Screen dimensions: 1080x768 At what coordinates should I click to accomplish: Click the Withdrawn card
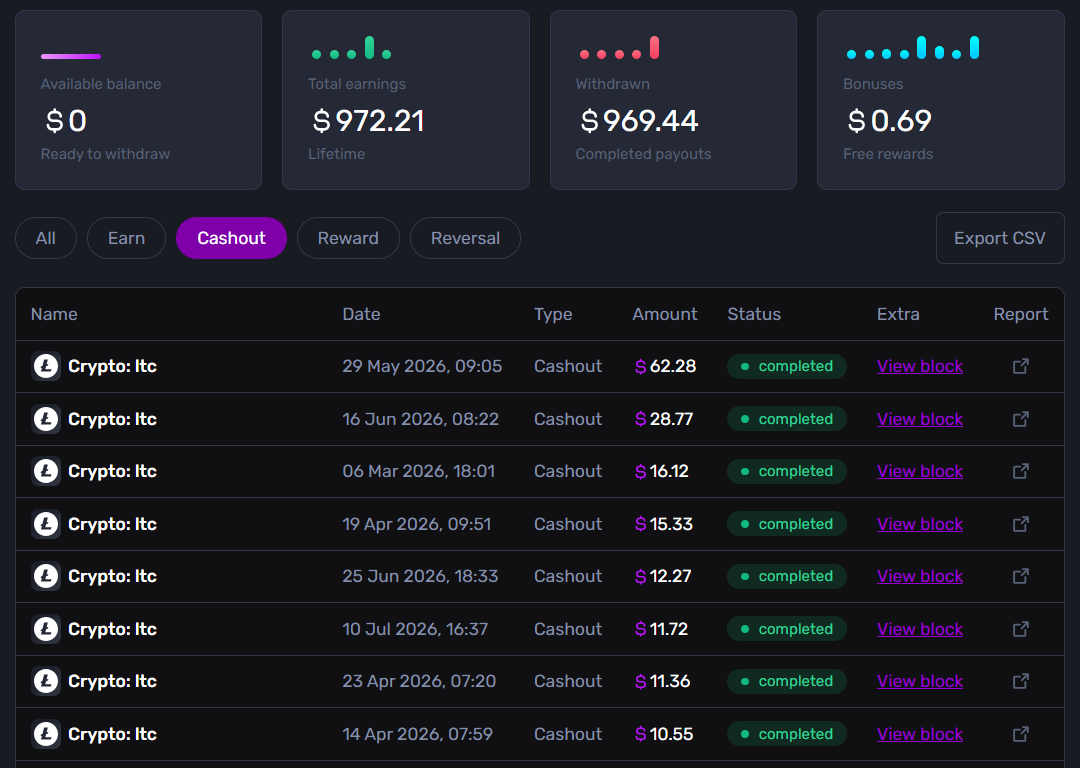click(x=673, y=100)
